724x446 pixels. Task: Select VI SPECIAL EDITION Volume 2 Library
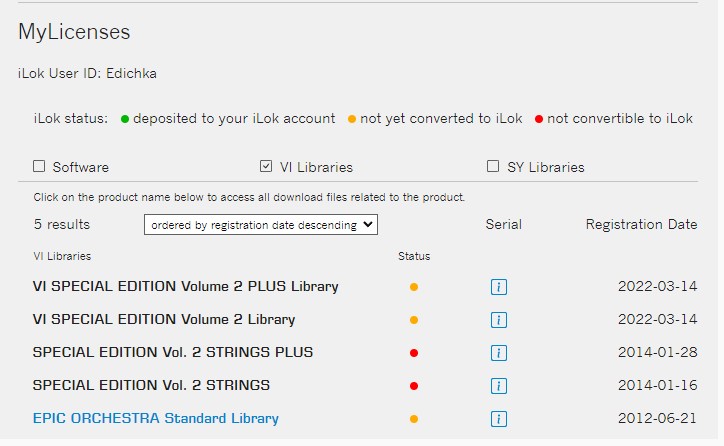(x=163, y=320)
